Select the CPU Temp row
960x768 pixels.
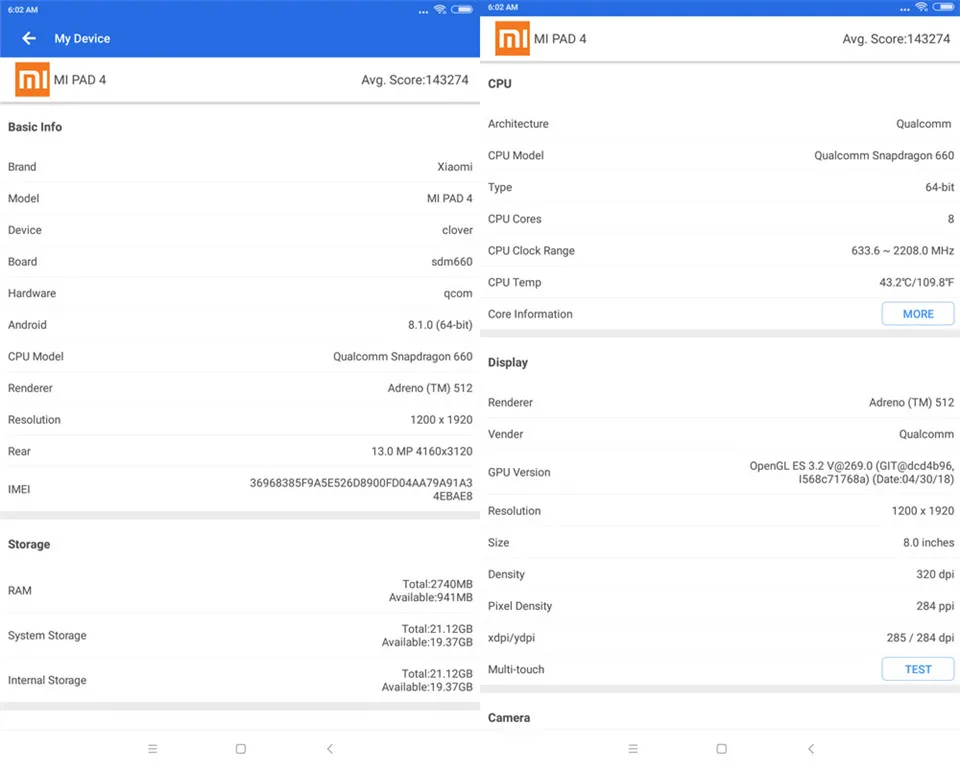[x=720, y=282]
